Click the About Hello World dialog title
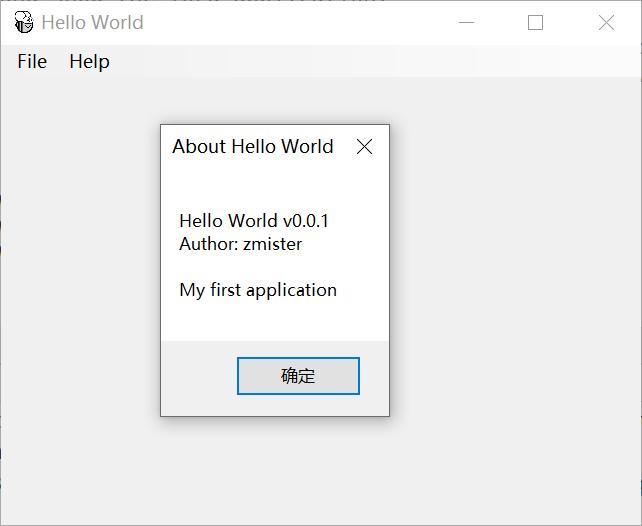Viewport: 642px width, 526px height. point(253,146)
